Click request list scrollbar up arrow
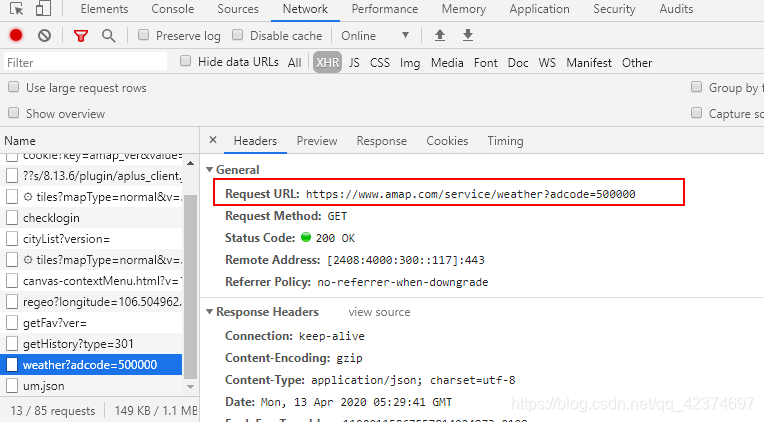This screenshot has height=422, width=764. tap(191, 163)
